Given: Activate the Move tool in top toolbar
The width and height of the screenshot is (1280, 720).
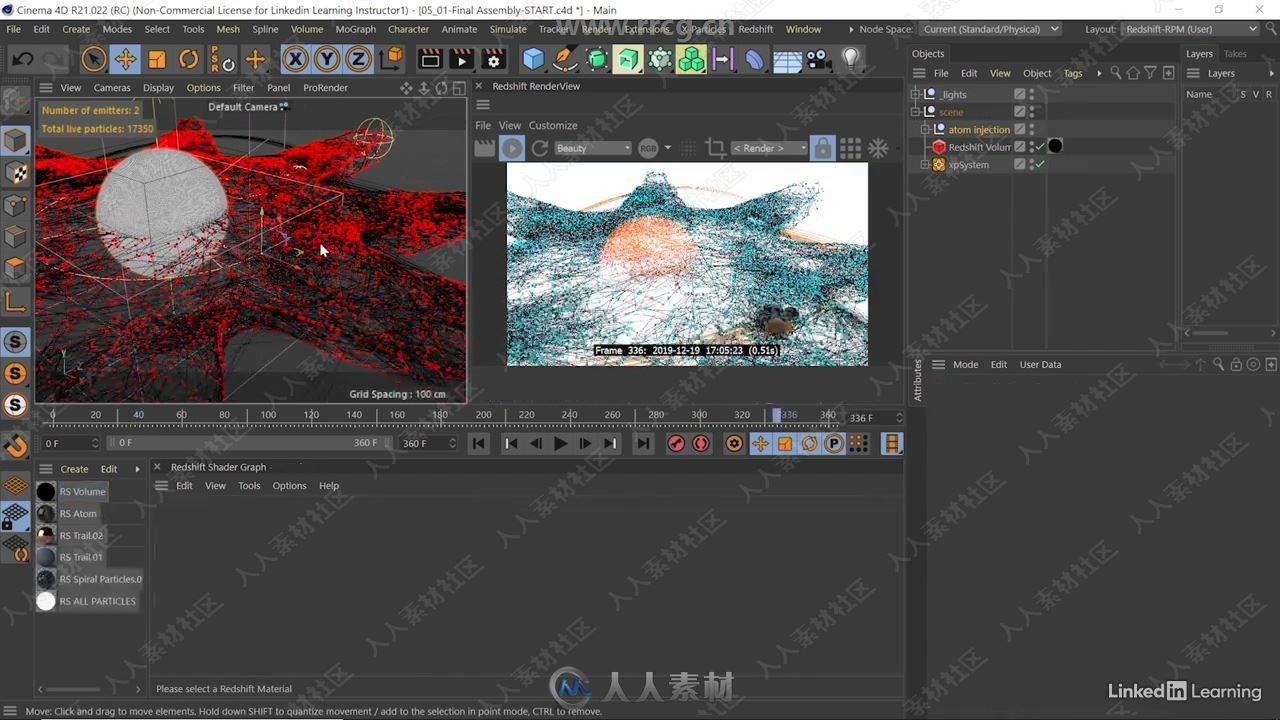Looking at the screenshot, I should [x=125, y=60].
